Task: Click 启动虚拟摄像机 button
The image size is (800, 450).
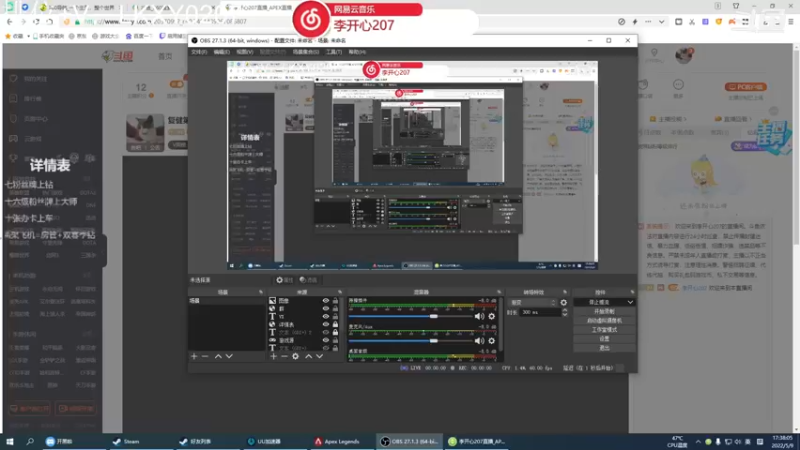Action: (x=604, y=320)
